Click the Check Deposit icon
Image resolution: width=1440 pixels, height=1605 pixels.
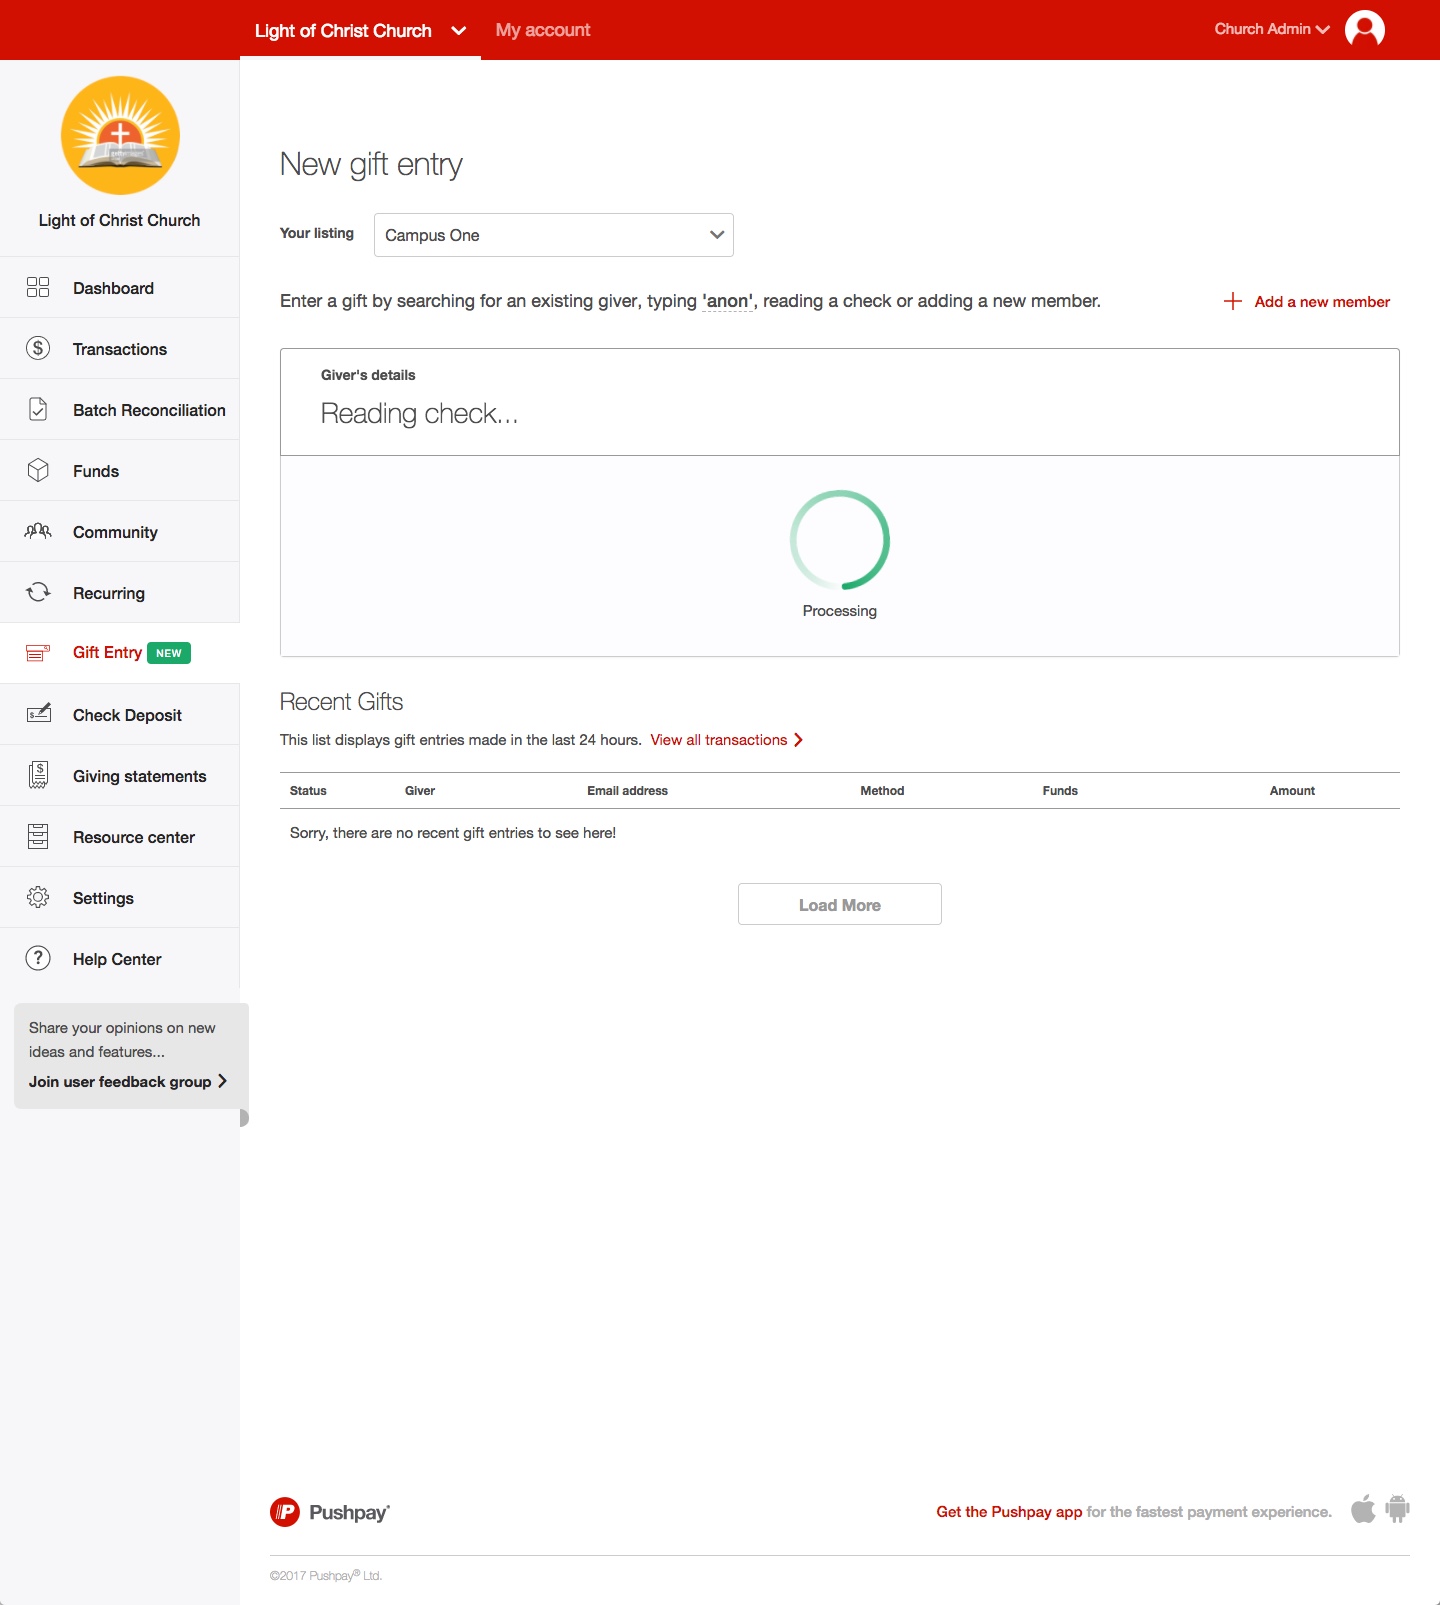[38, 714]
